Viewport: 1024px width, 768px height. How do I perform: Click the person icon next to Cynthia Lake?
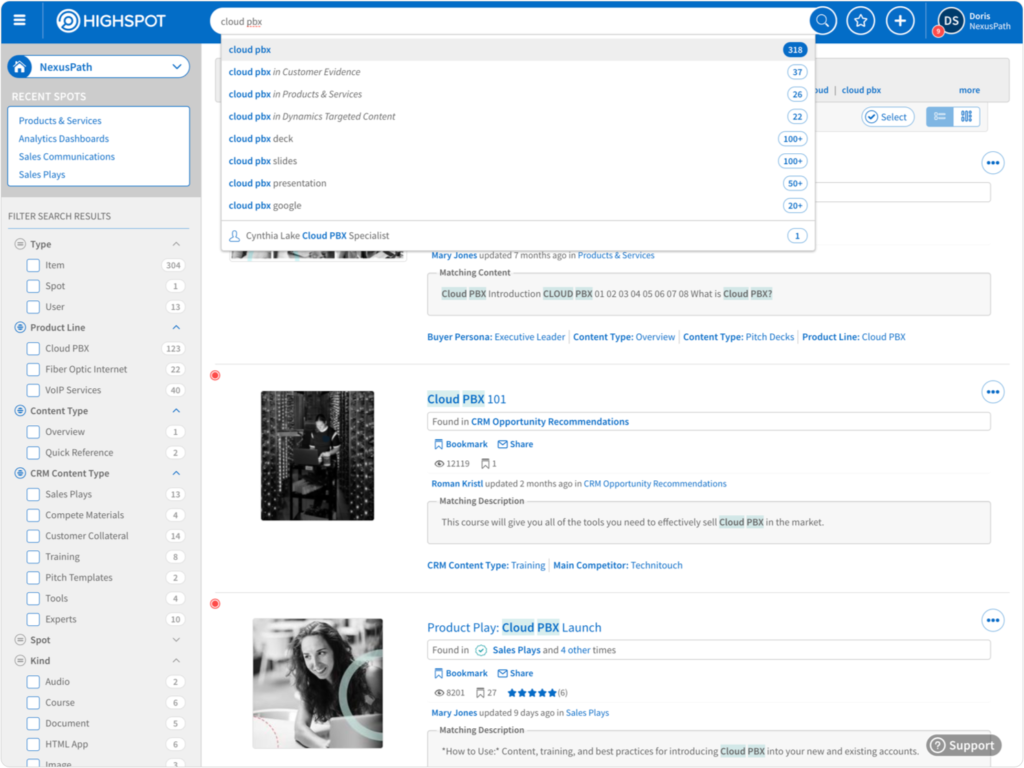click(x=234, y=236)
